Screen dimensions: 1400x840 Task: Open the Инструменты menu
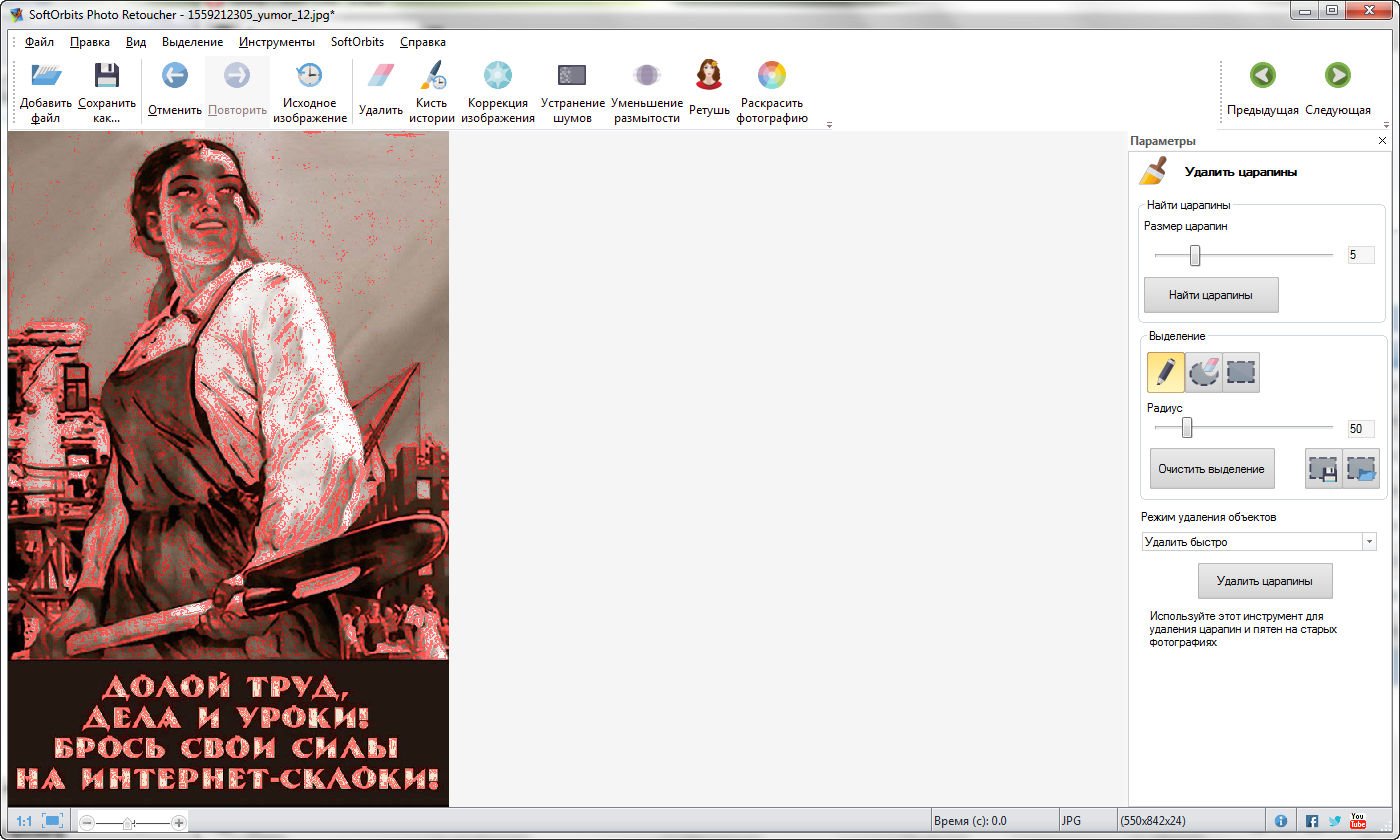point(277,42)
